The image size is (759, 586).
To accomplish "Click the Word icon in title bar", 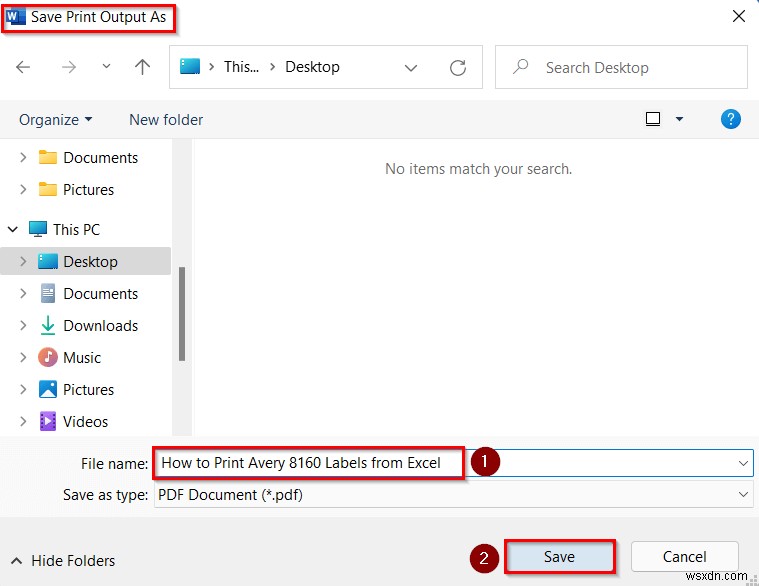I will click(15, 17).
